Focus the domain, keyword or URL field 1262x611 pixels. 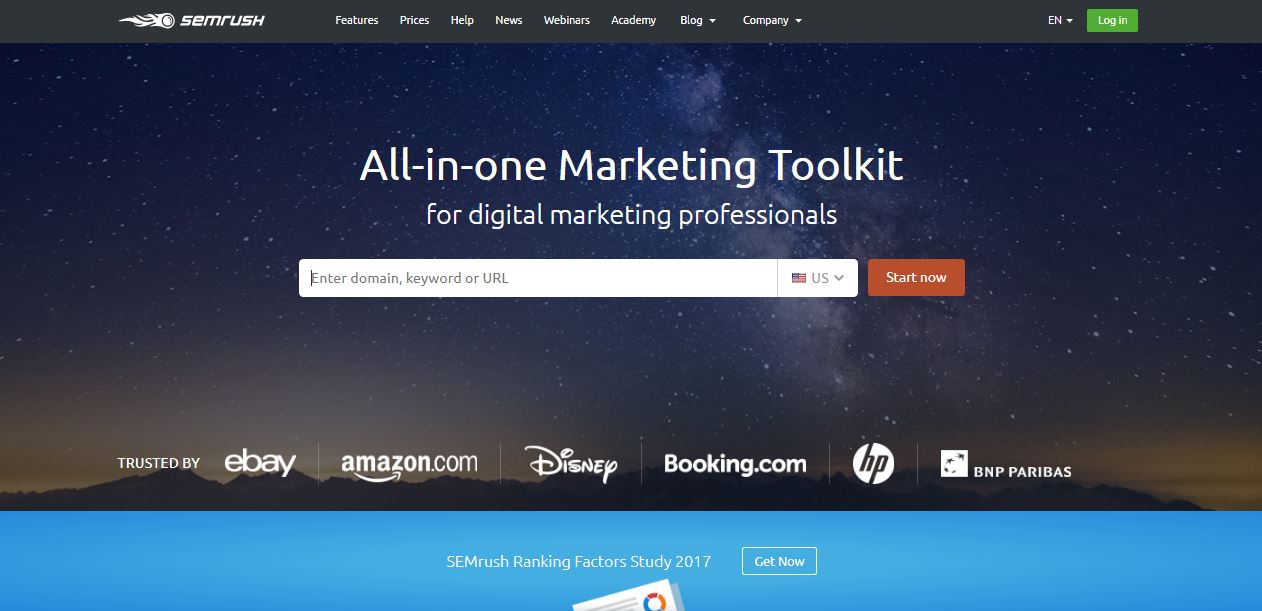(x=538, y=278)
